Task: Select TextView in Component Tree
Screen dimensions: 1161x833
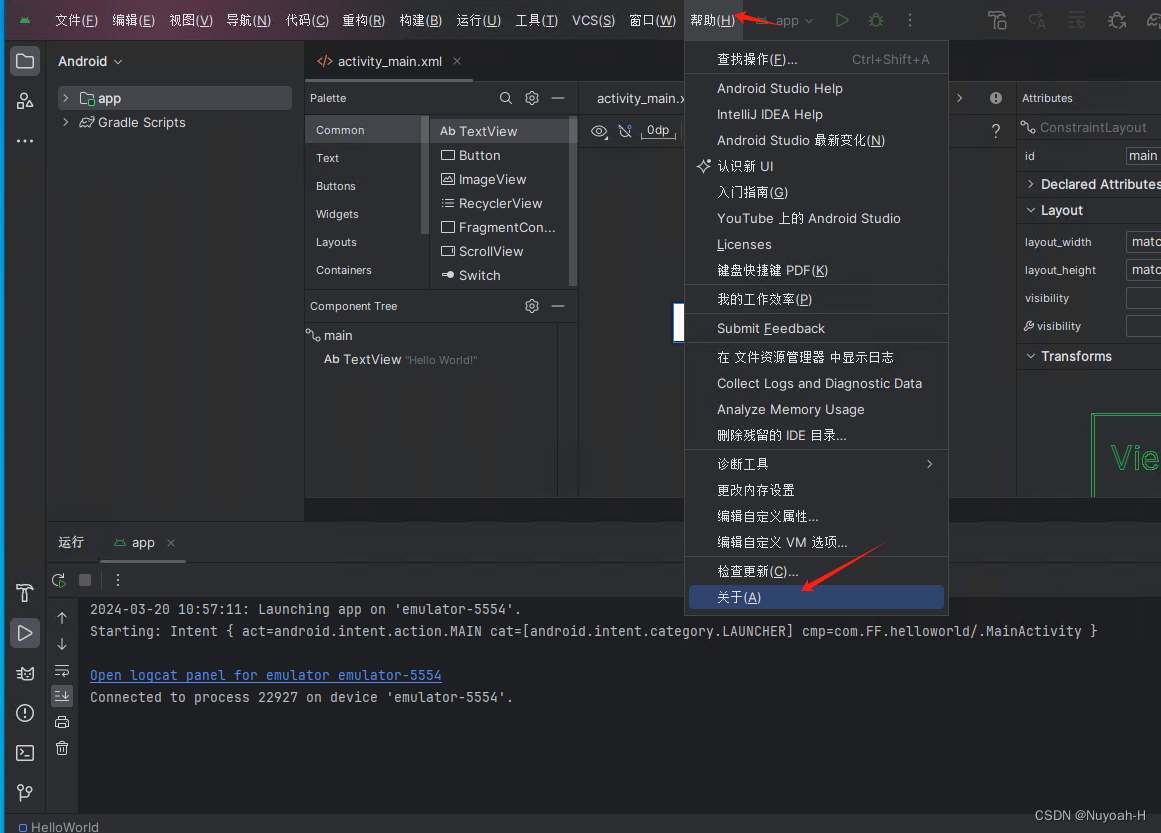Action: point(401,359)
